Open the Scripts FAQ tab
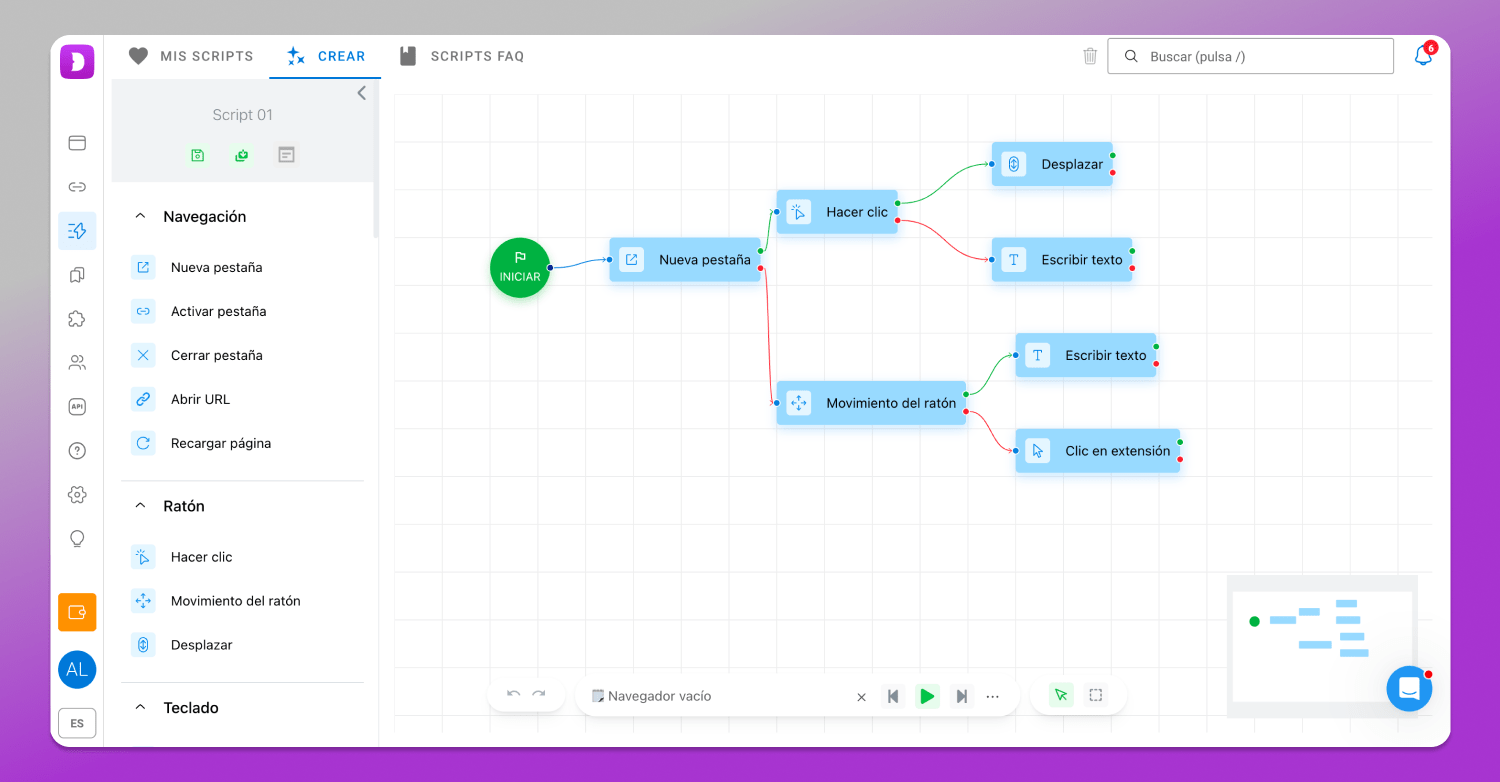The height and width of the screenshot is (782, 1500). pos(462,56)
